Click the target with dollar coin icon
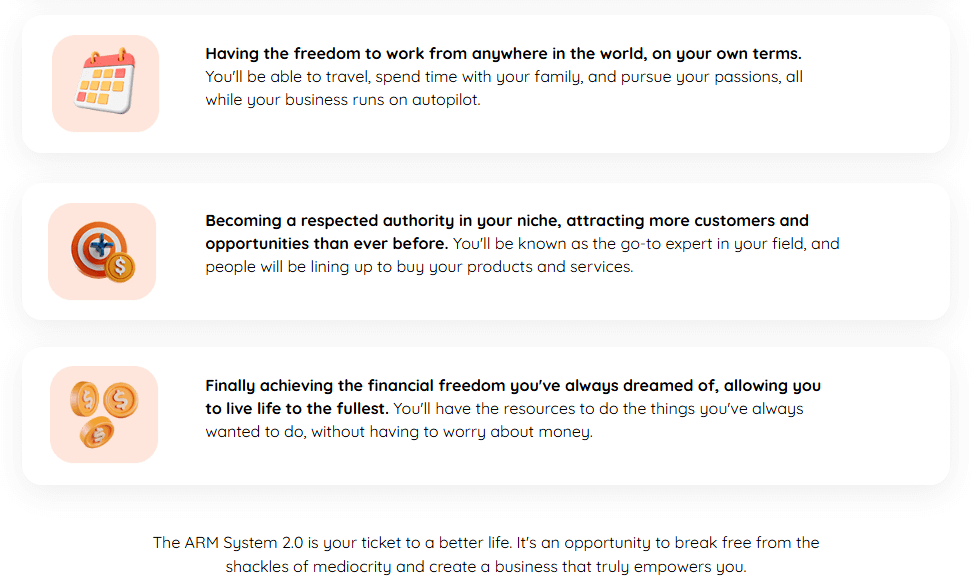Image resolution: width=972 pixels, height=584 pixels. click(102, 251)
